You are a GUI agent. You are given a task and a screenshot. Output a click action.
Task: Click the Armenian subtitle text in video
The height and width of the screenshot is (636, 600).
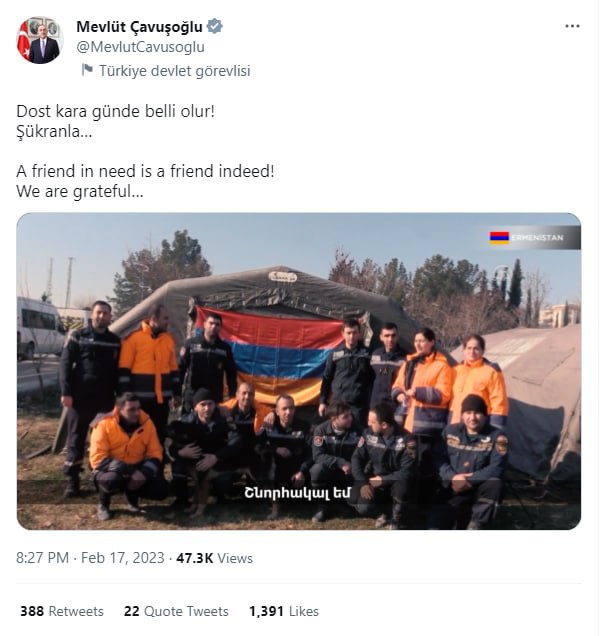(x=297, y=493)
